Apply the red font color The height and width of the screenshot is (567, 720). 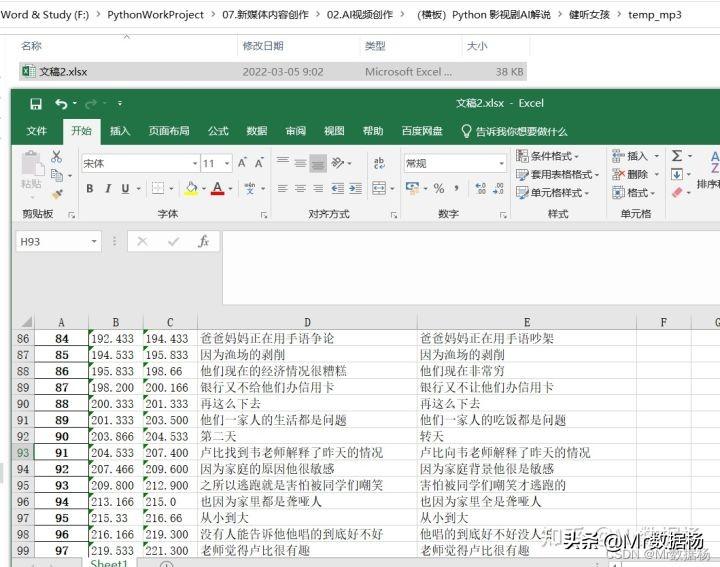click(x=218, y=189)
